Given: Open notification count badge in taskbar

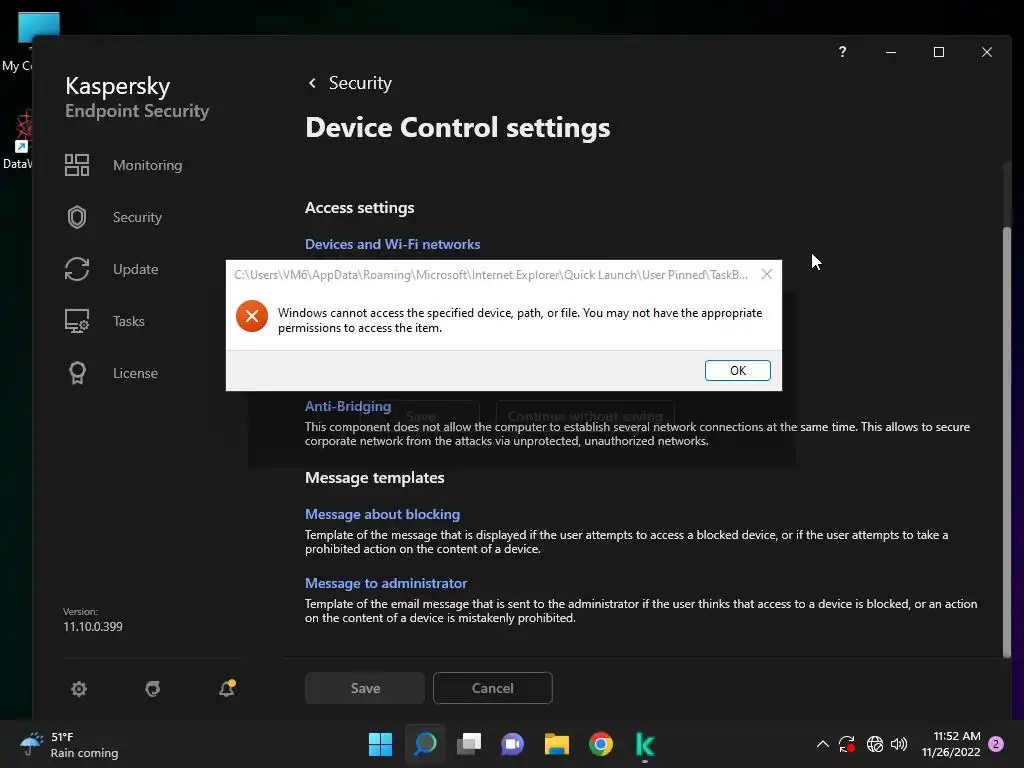Looking at the screenshot, I should click(x=996, y=744).
